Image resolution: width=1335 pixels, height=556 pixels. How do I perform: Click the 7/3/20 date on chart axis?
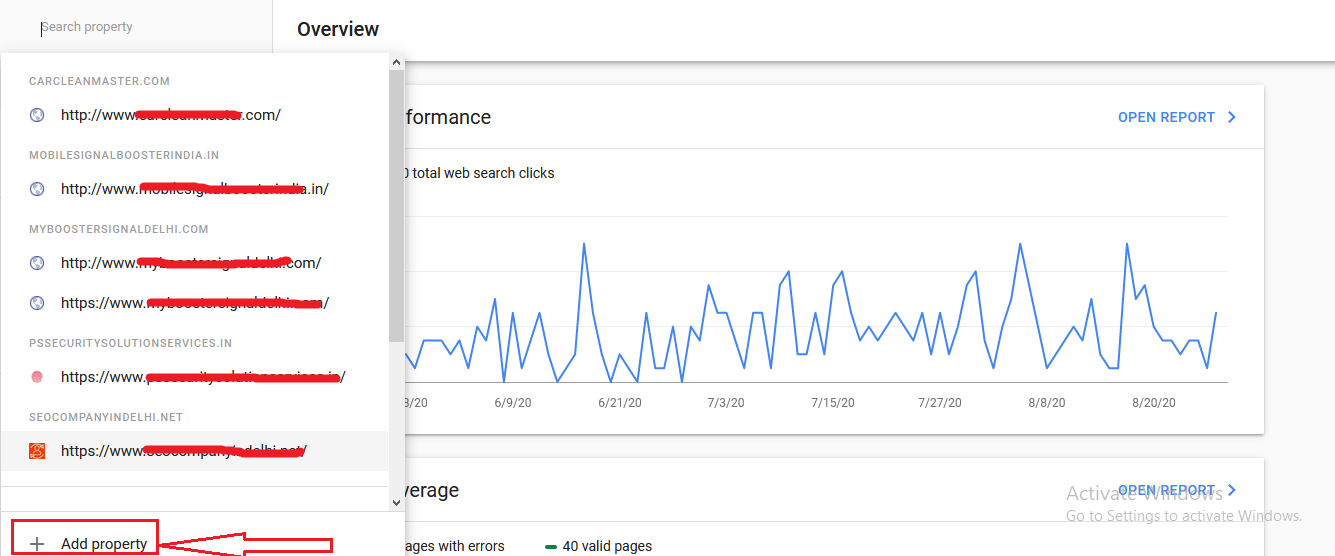[x=726, y=402]
